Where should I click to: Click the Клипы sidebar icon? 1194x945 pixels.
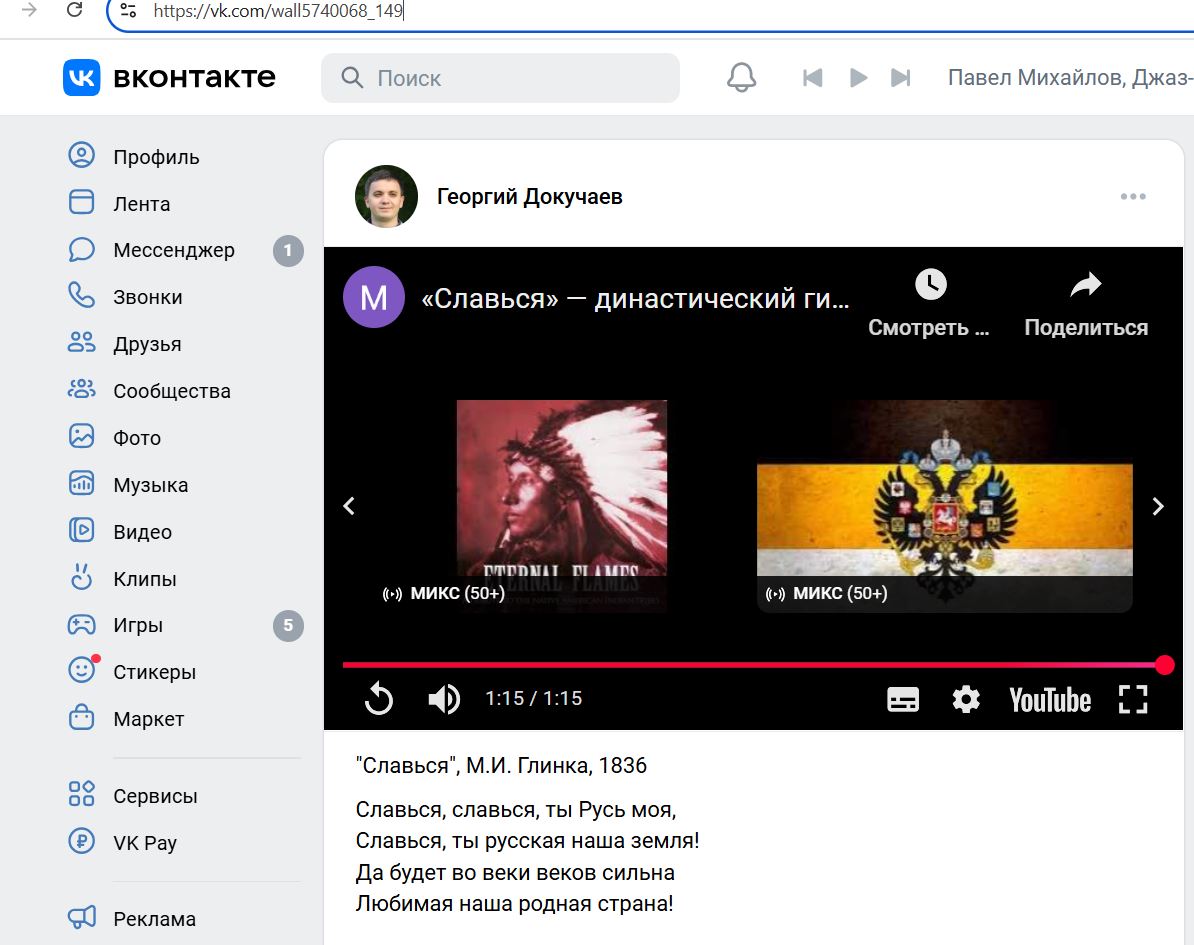81,577
